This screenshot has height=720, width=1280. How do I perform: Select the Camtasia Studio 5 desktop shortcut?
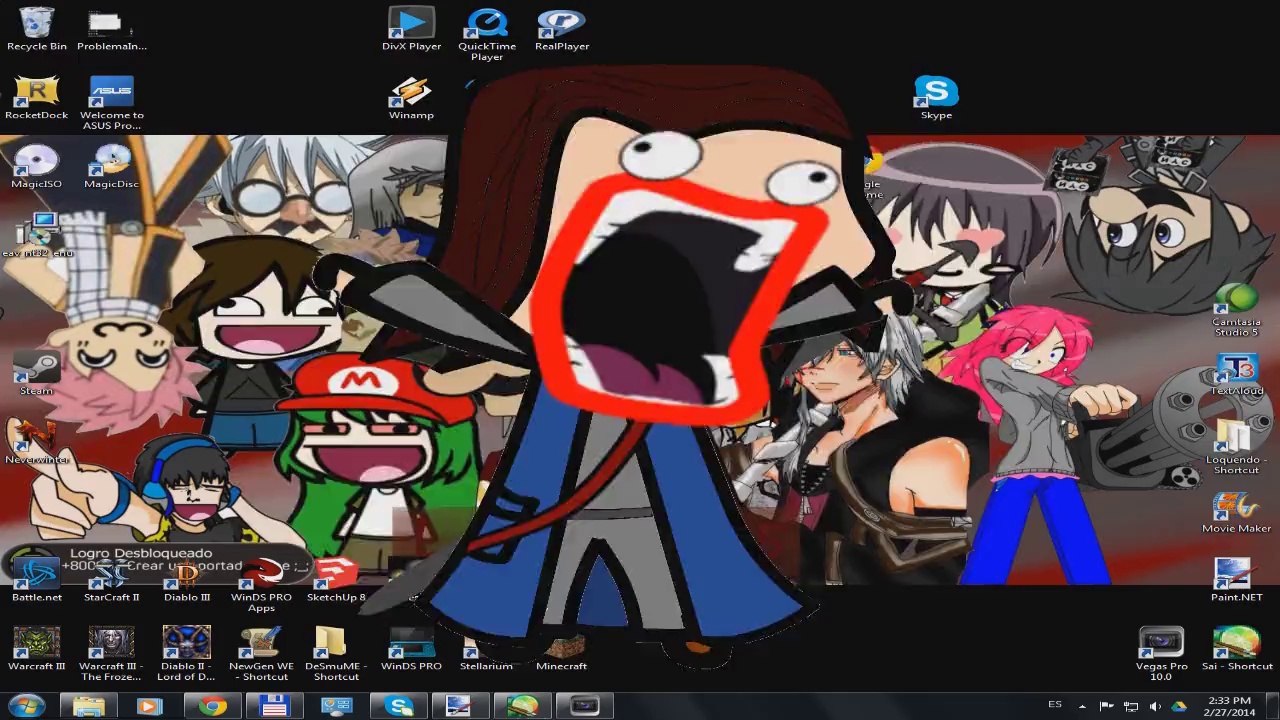1237,310
